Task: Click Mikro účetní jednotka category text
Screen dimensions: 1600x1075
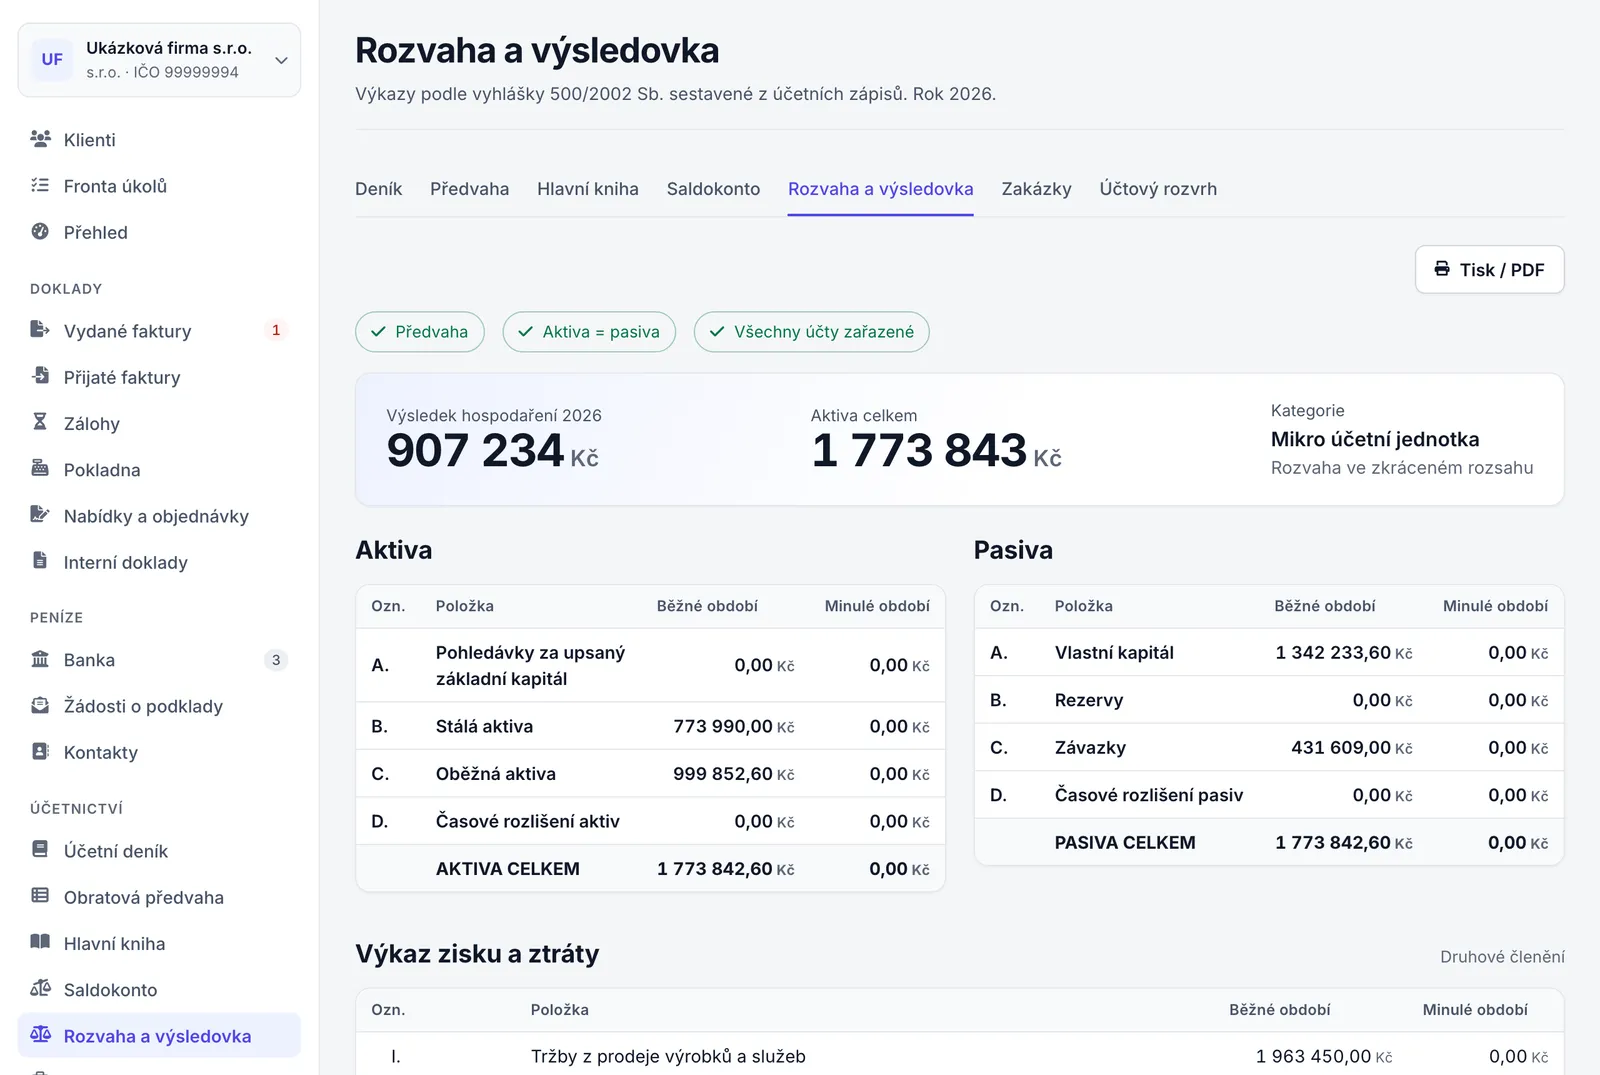Action: click(1375, 439)
